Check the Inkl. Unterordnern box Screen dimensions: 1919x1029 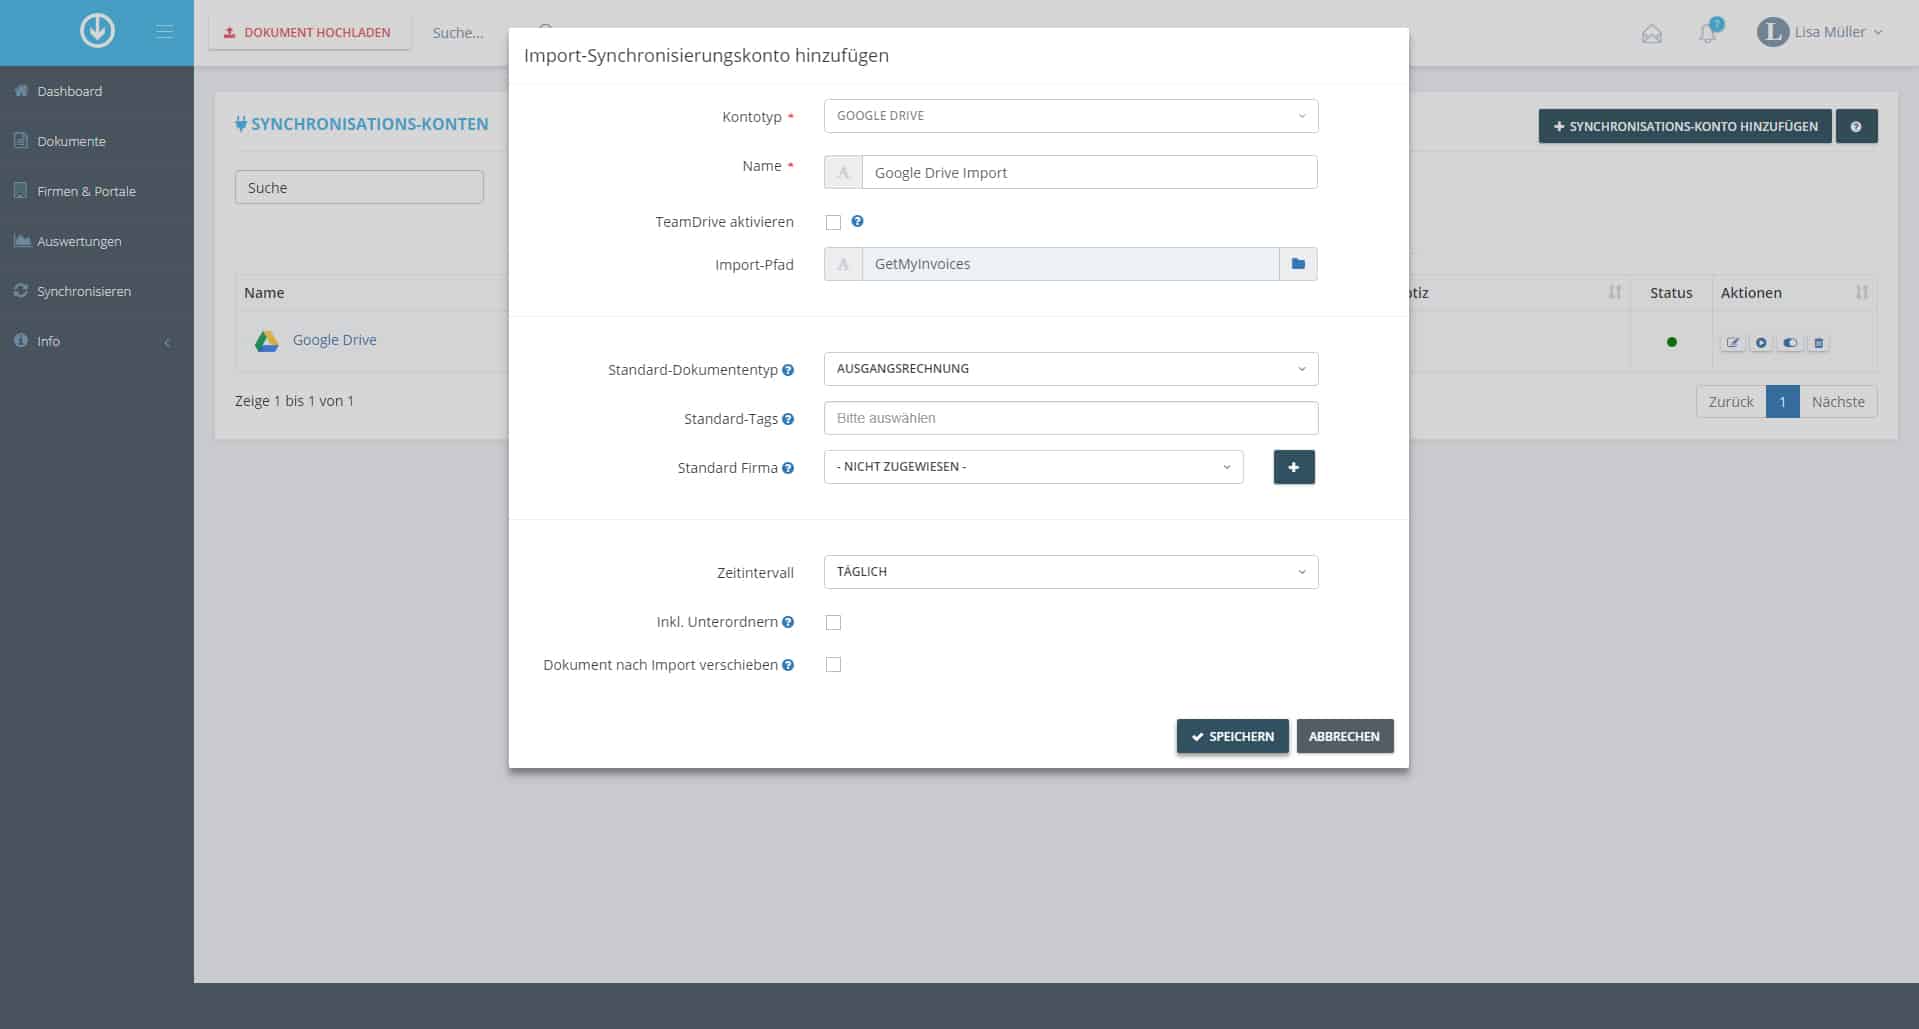tap(833, 622)
